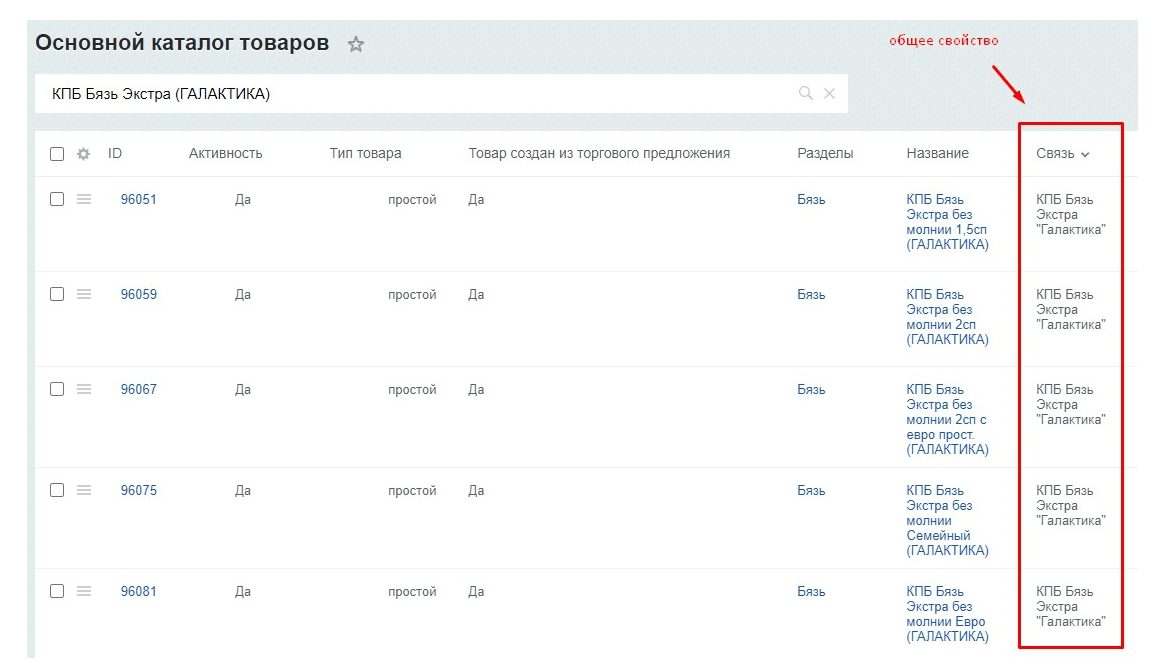
Task: Open row actions menu for item 96051
Action: [84, 200]
